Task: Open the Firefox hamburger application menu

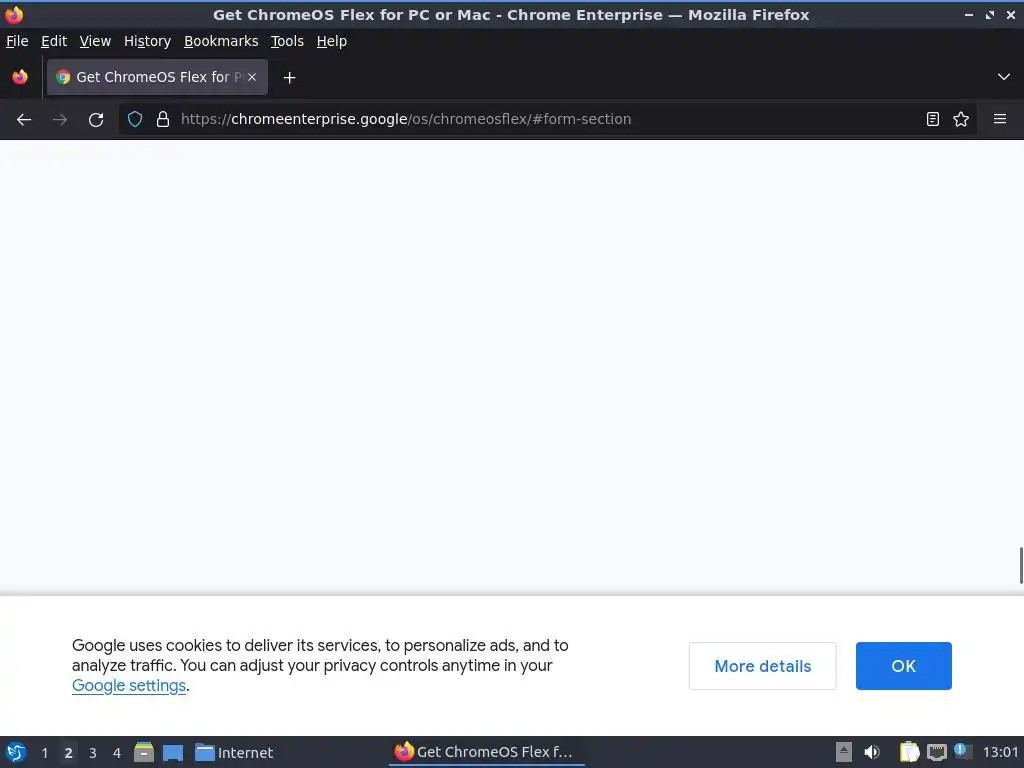Action: click(1000, 119)
